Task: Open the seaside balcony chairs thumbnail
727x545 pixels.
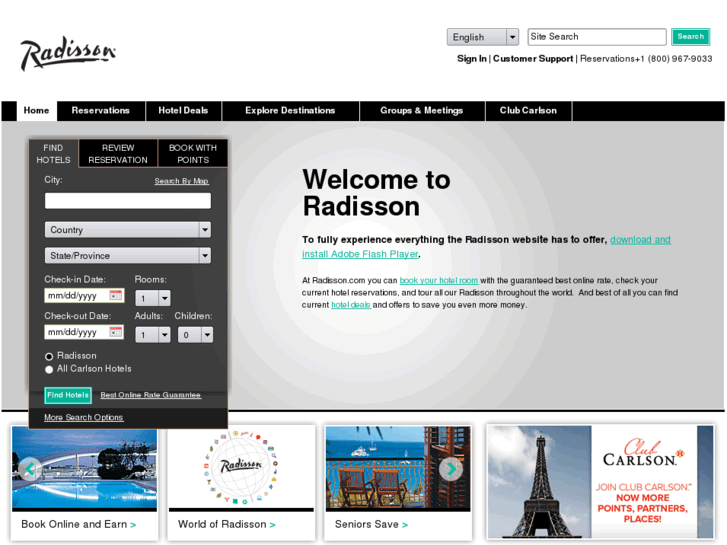Action: tap(398, 468)
